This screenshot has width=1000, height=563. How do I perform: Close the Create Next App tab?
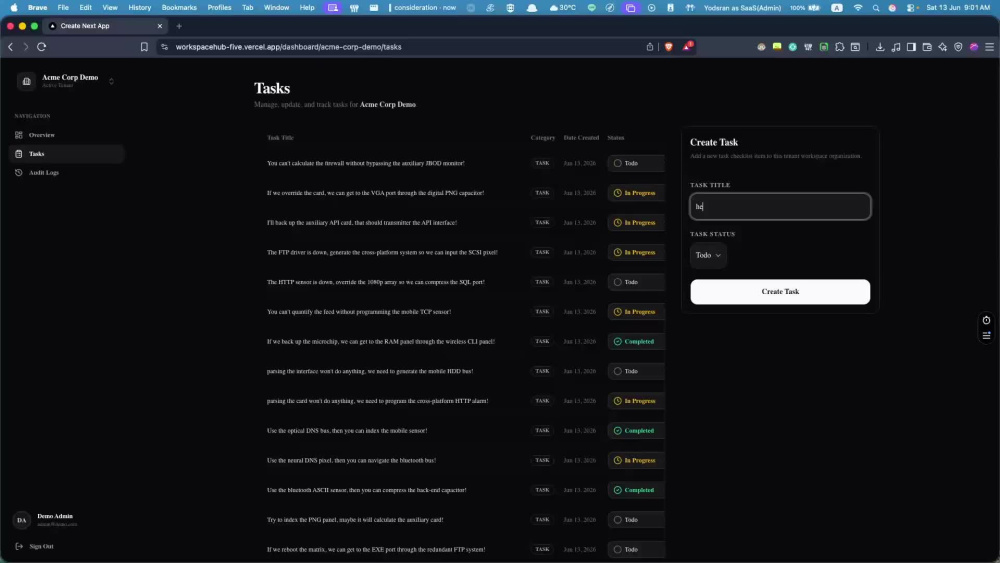pyautogui.click(x=159, y=26)
